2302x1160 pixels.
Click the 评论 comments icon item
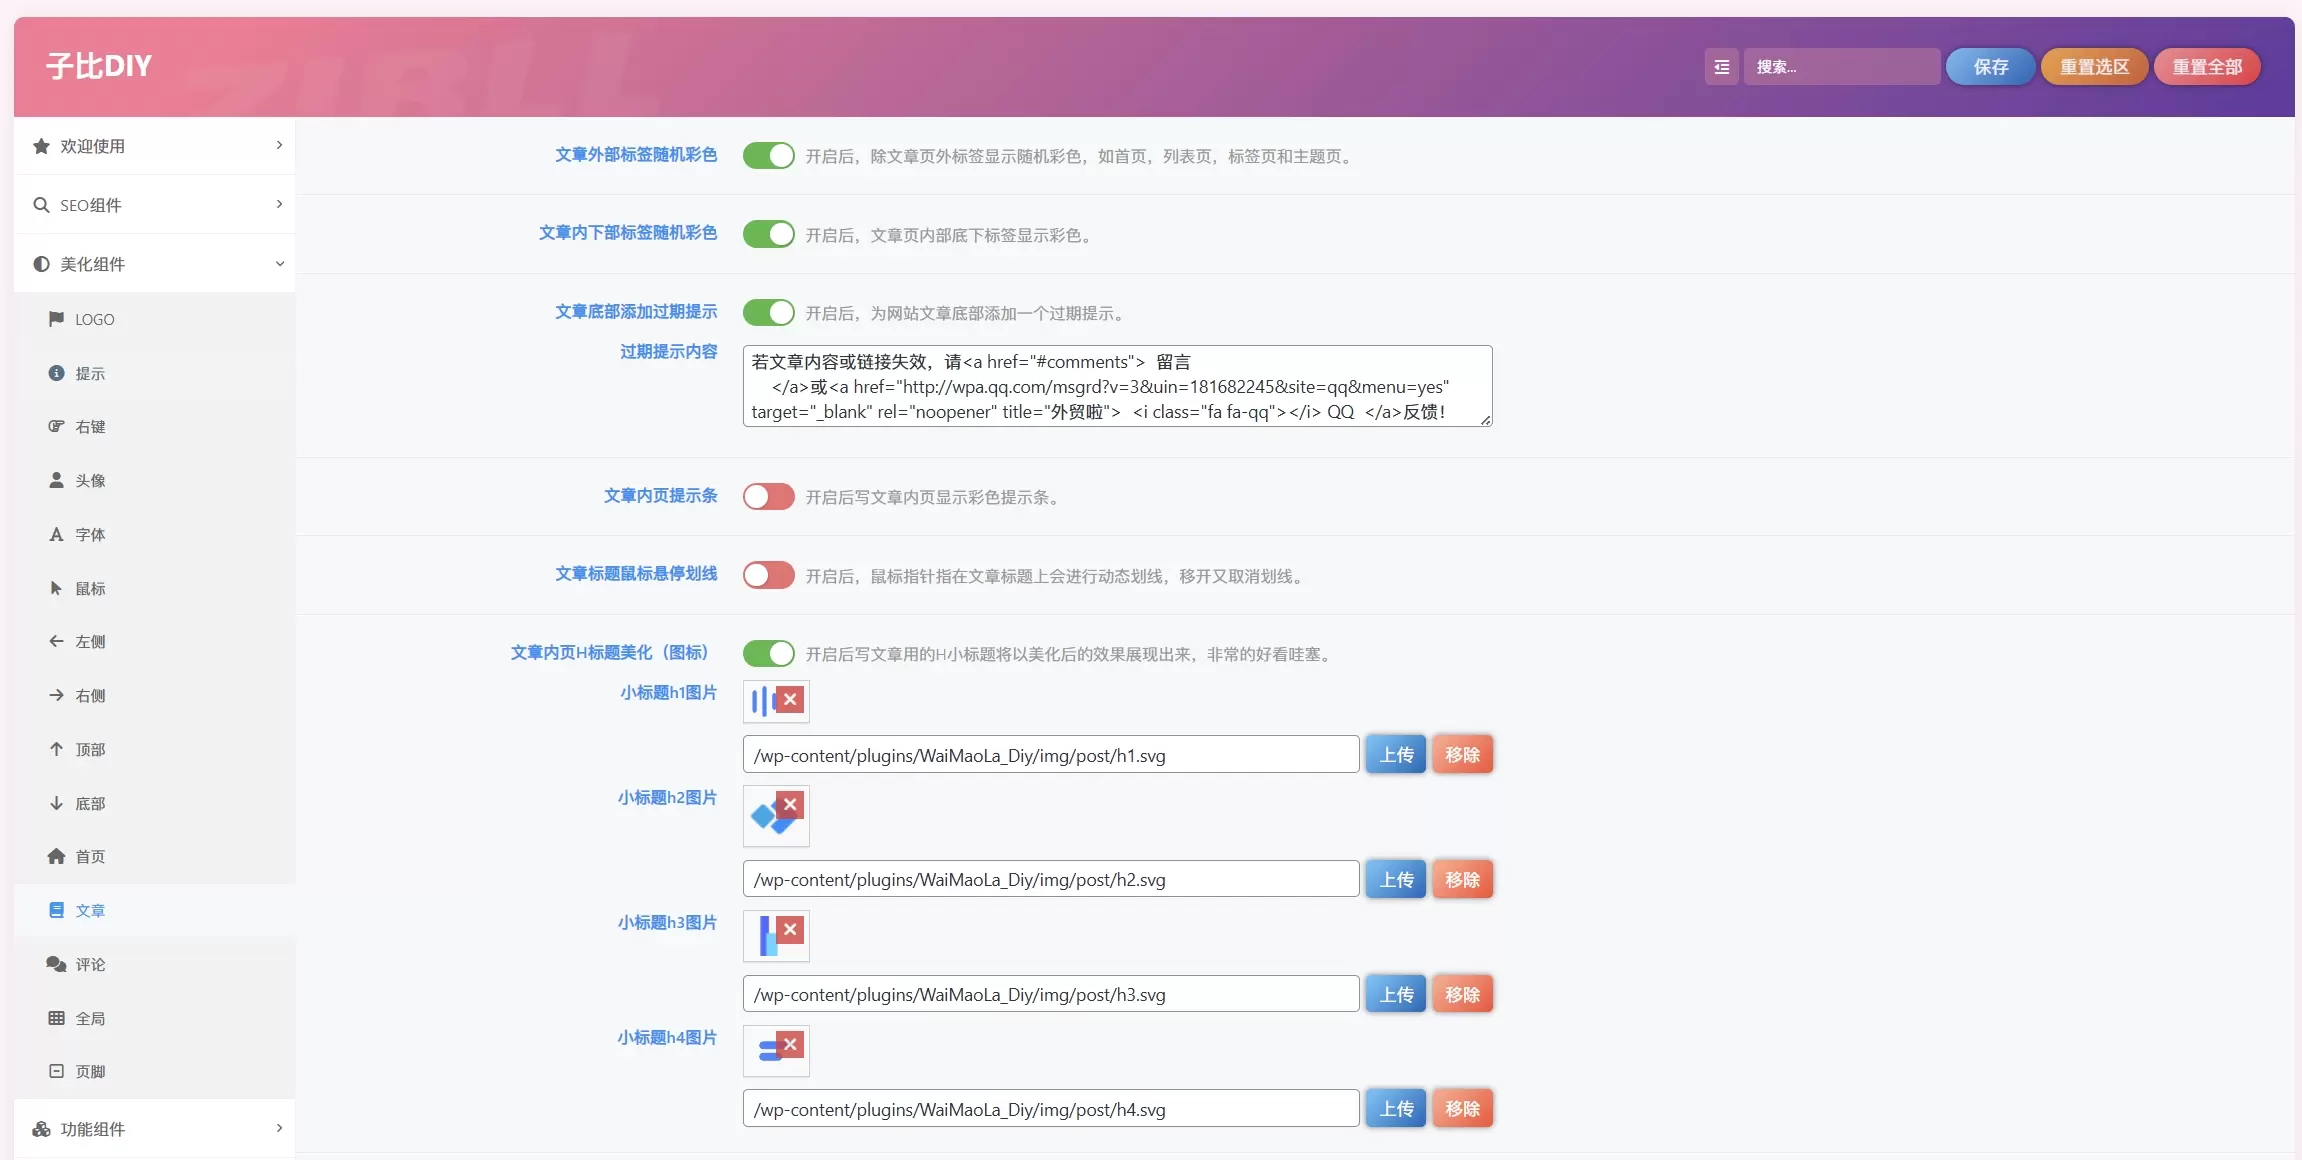pos(155,965)
